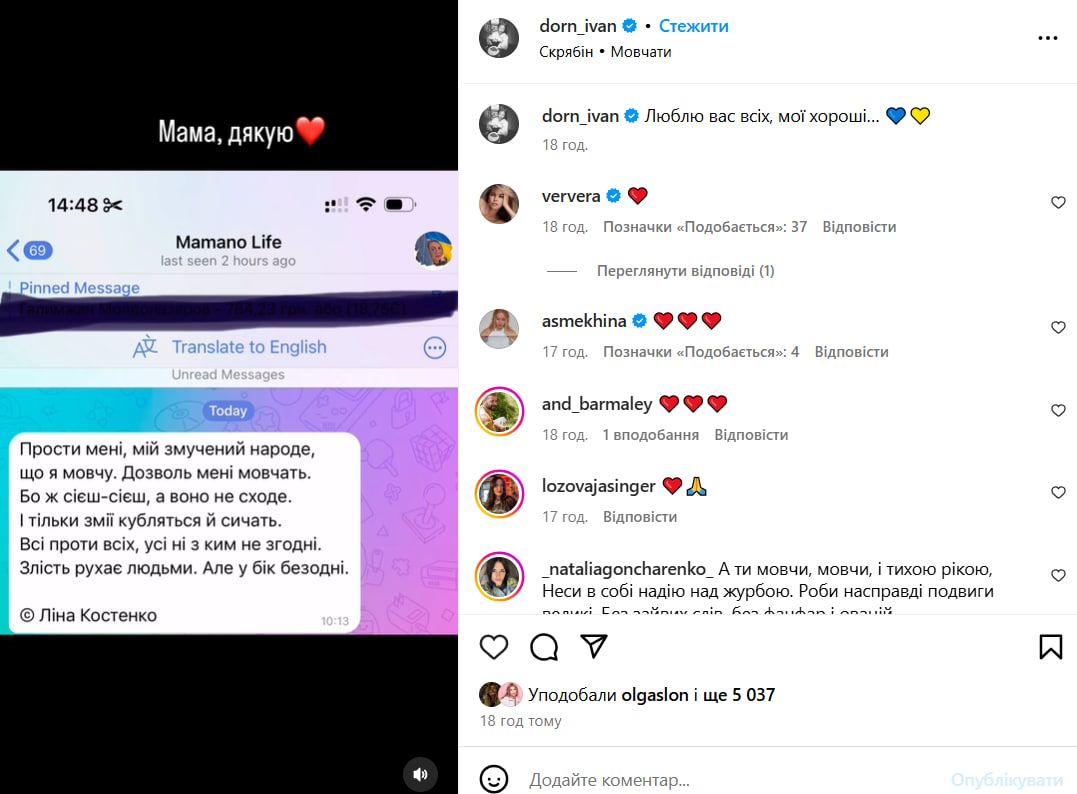Save the post with the bookmark icon
1077x794 pixels.
[x=1051, y=647]
